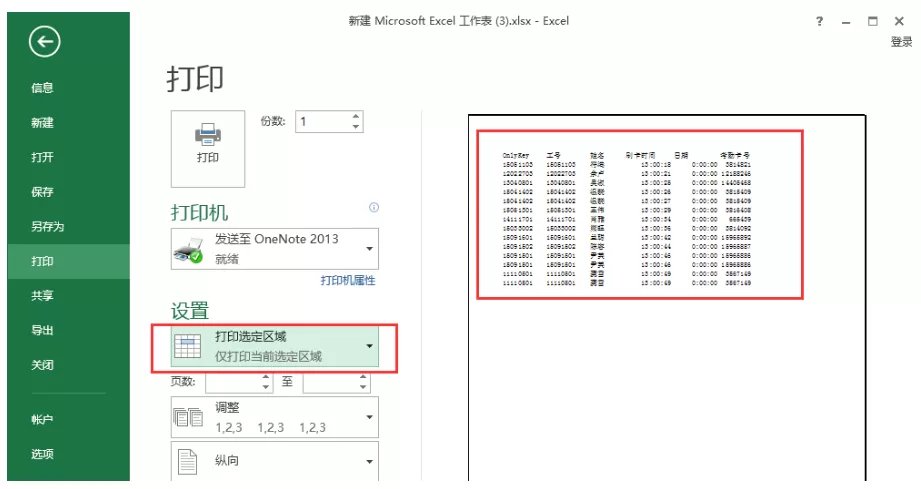Open 共享 in the sidebar
The width and height of the screenshot is (921, 489).
point(42,296)
